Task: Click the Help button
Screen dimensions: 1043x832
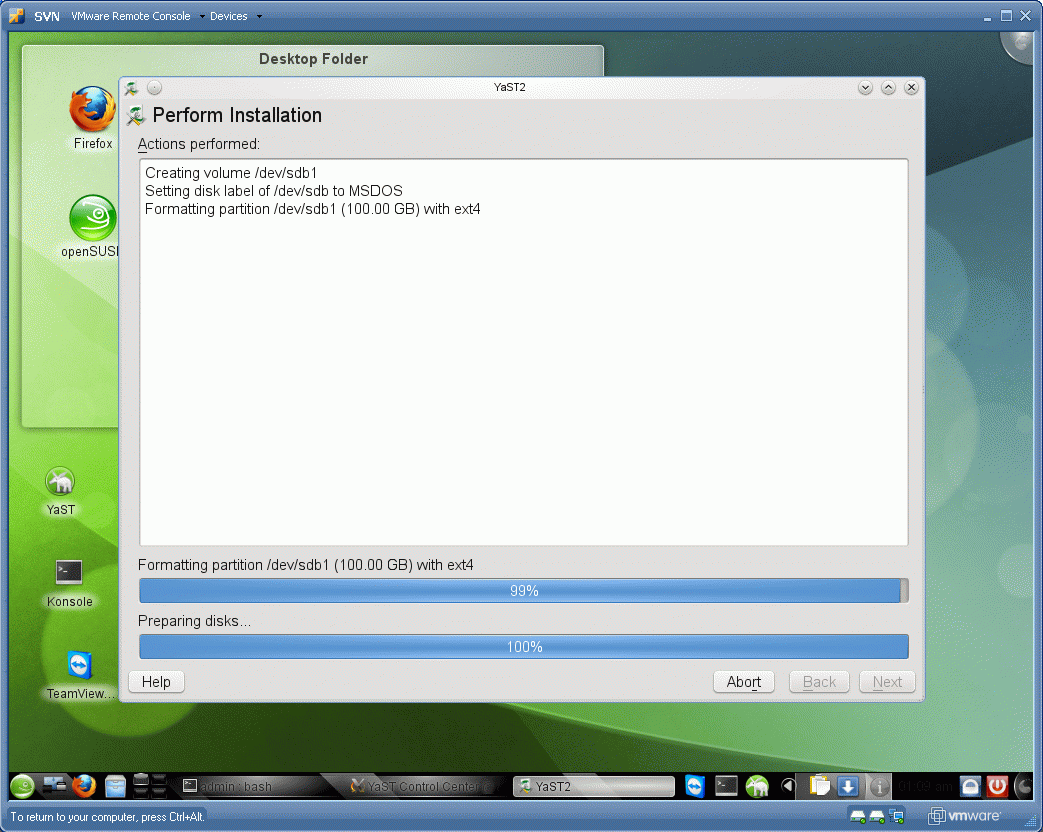Action: coord(156,682)
